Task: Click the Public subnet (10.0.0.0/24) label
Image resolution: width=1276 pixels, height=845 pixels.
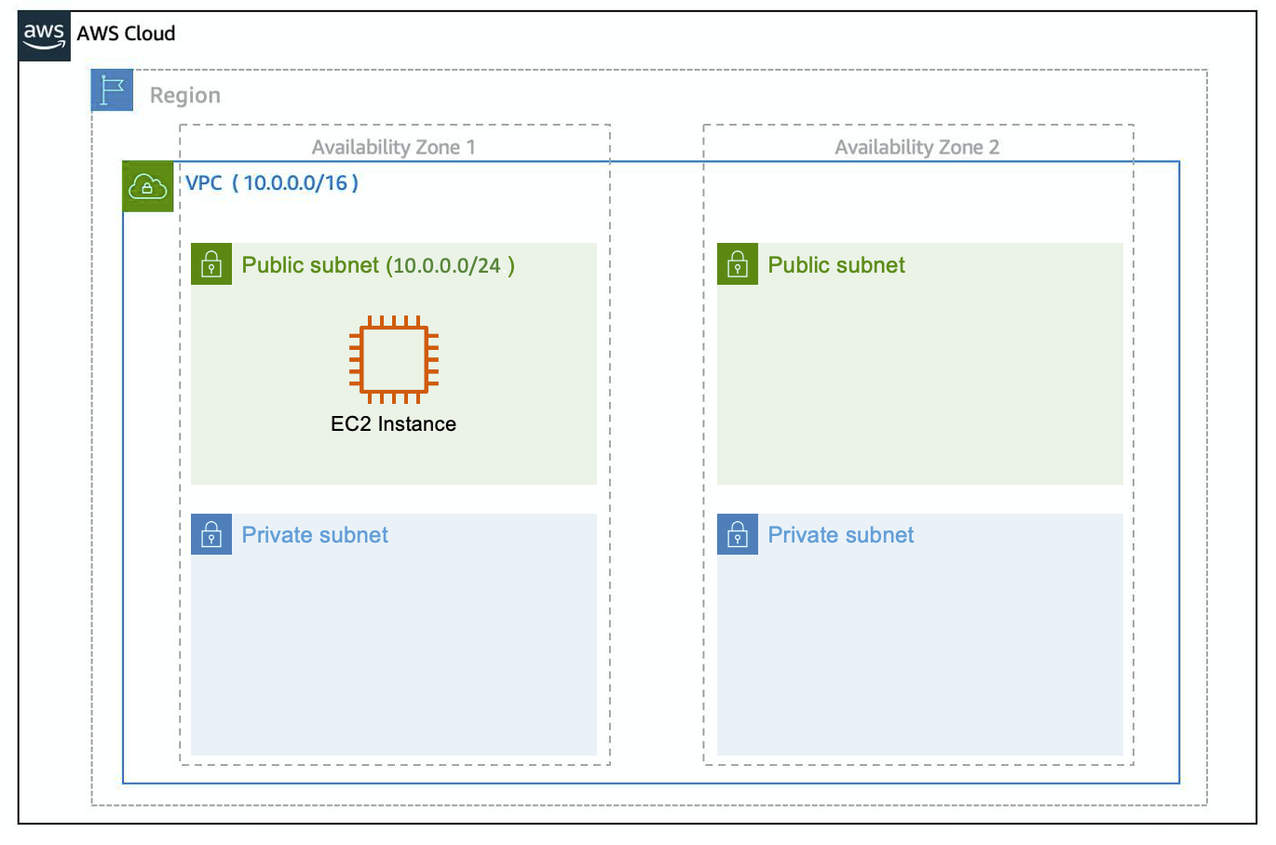Action: tap(378, 265)
